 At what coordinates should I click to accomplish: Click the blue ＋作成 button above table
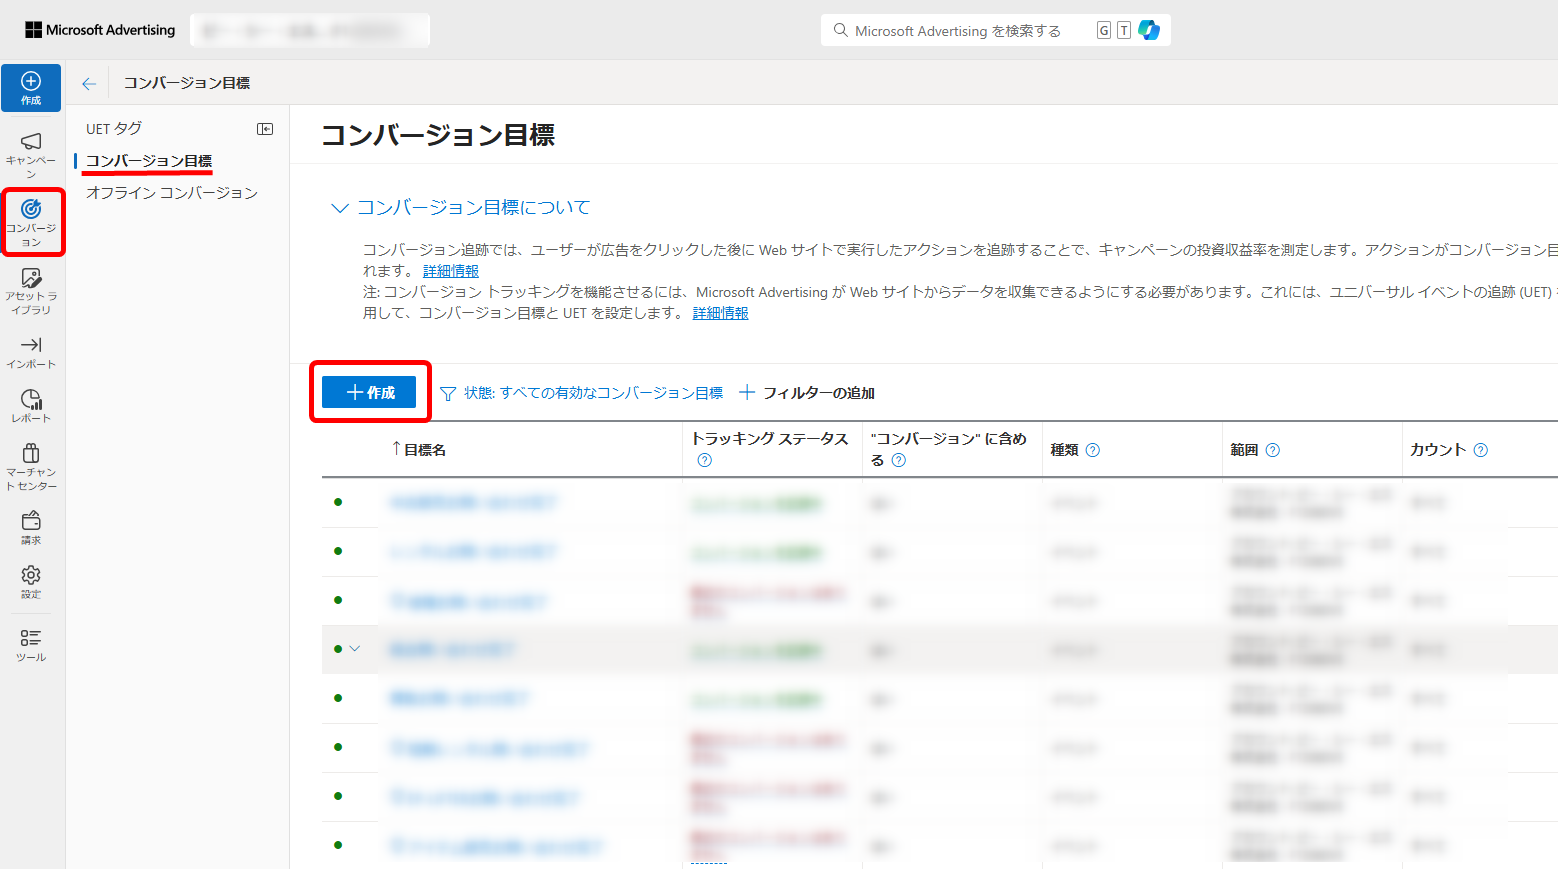[369, 392]
